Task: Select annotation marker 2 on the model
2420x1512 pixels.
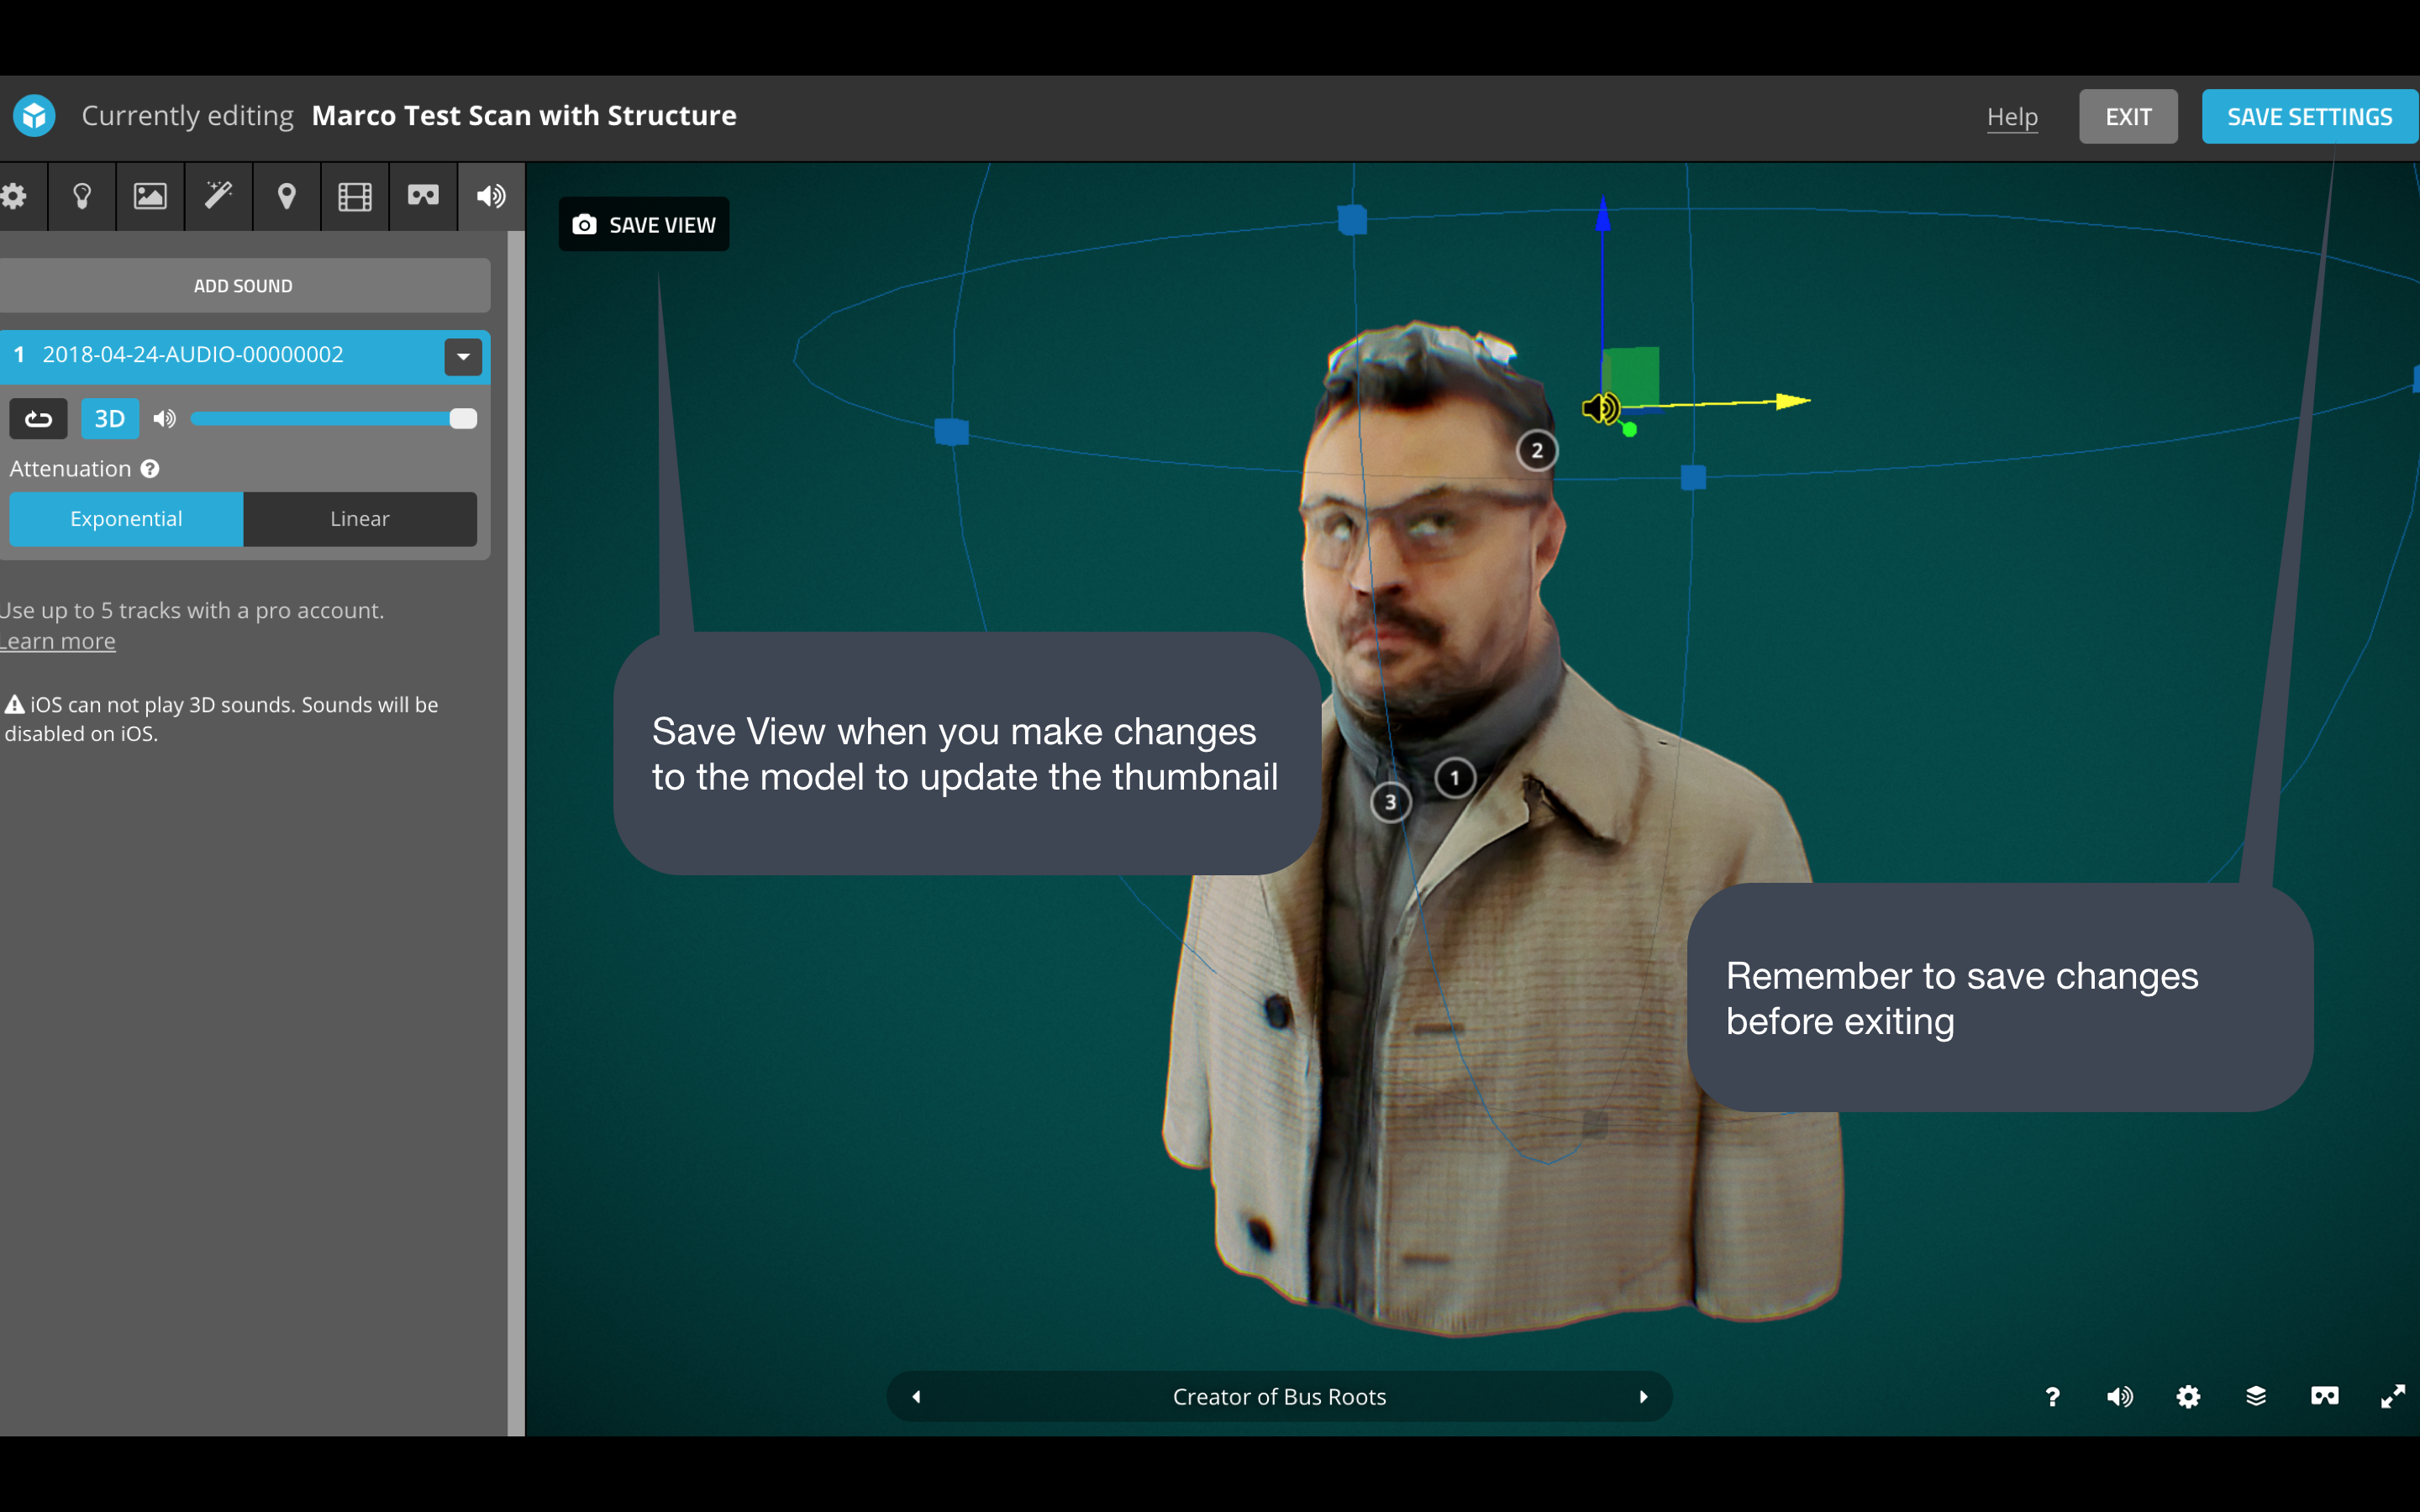Action: (1537, 451)
